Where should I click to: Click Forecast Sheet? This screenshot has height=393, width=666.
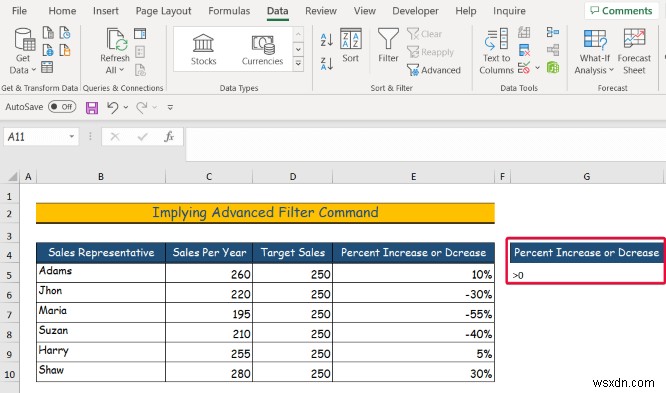pos(634,51)
